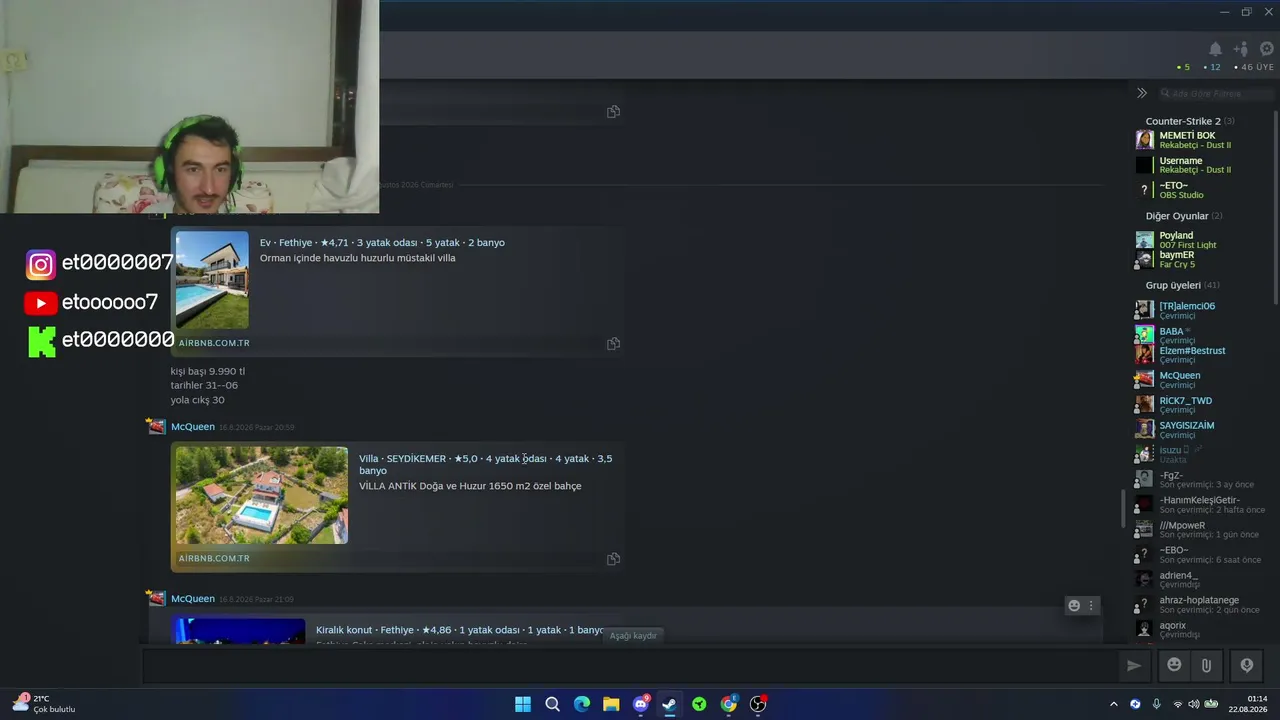Collapse the Counter-Strike 2 member group
Image resolution: width=1280 pixels, height=720 pixels.
click(x=1189, y=121)
